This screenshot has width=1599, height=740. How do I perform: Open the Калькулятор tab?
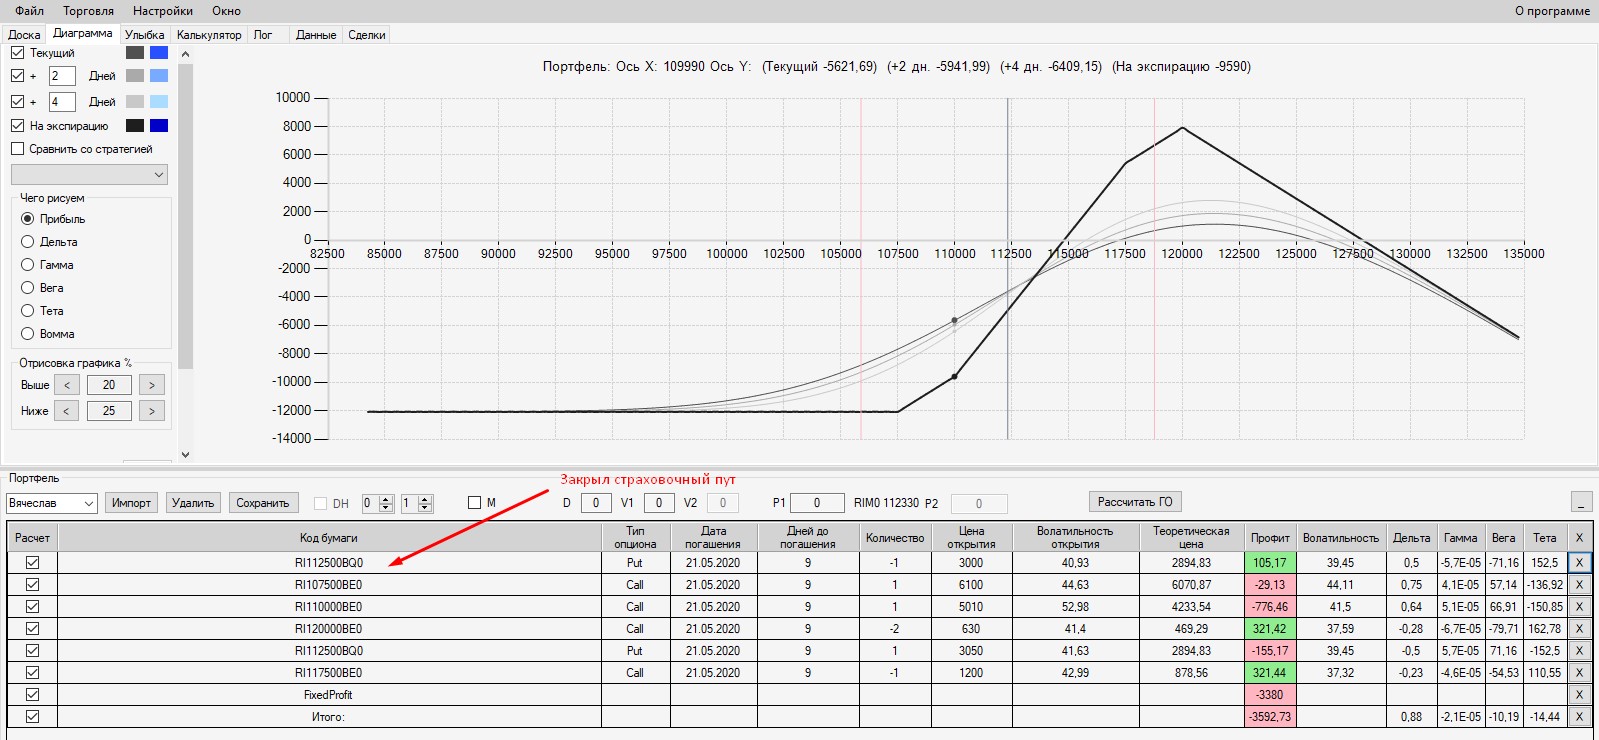(x=209, y=35)
